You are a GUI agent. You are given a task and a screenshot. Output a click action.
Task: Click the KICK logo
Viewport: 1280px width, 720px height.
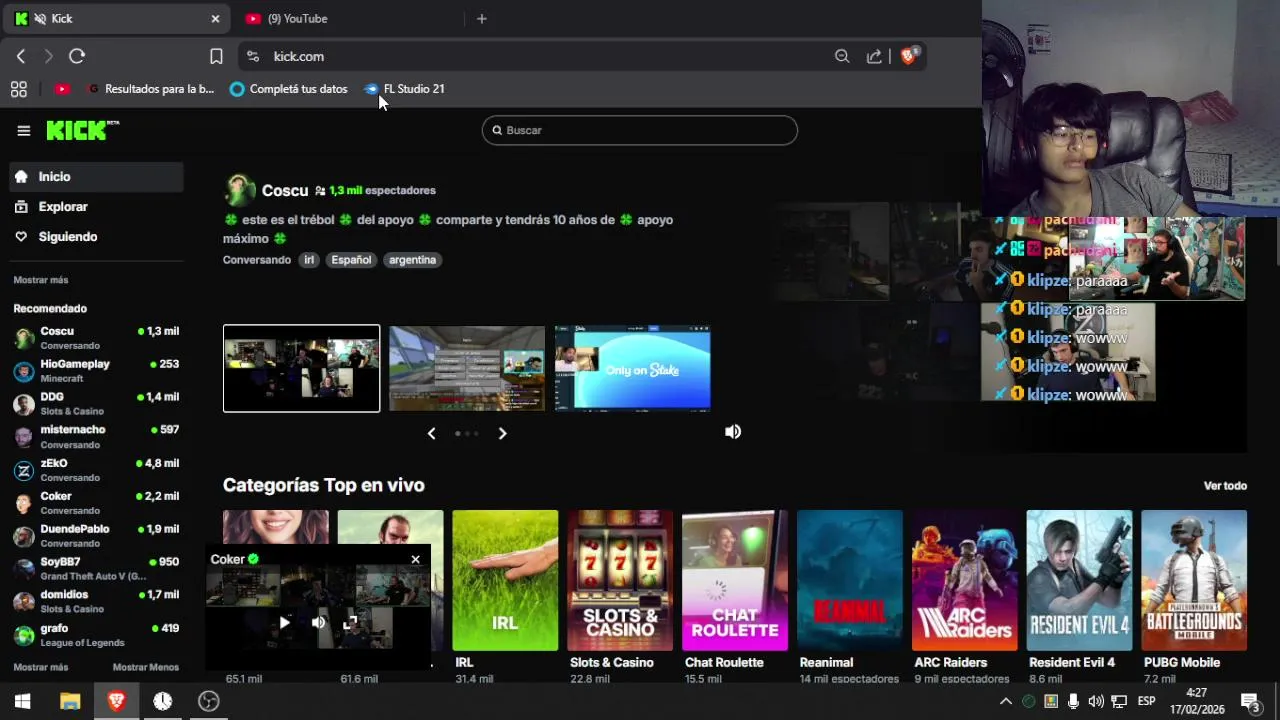click(82, 130)
